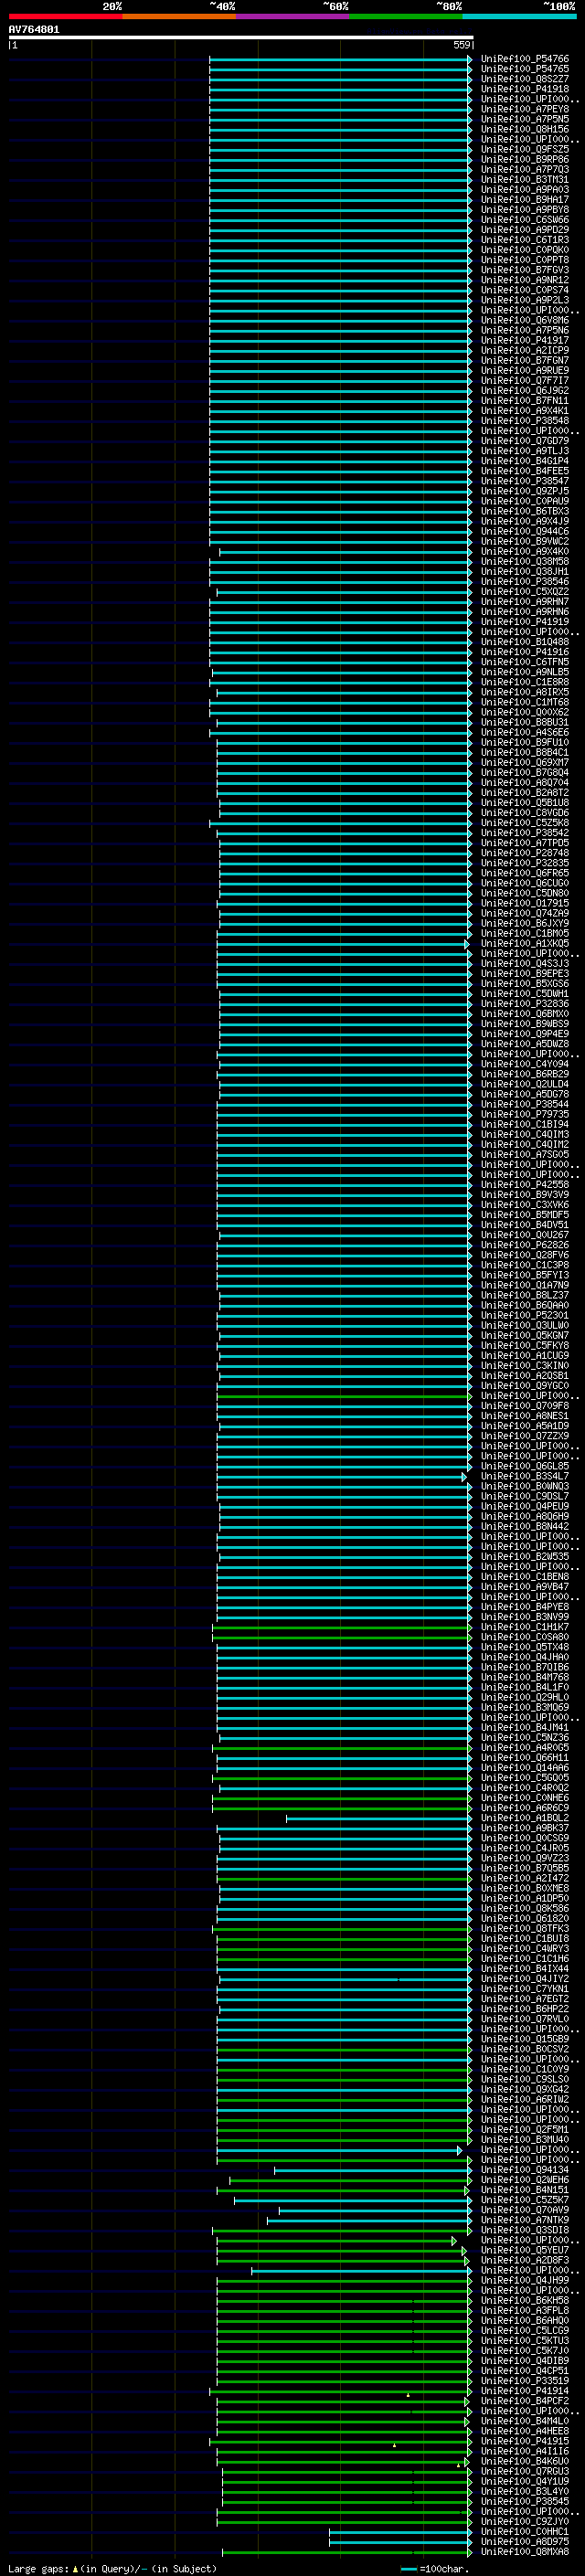
Task: Open the UniRef100_A8D975 entry
Action: click(524, 2541)
